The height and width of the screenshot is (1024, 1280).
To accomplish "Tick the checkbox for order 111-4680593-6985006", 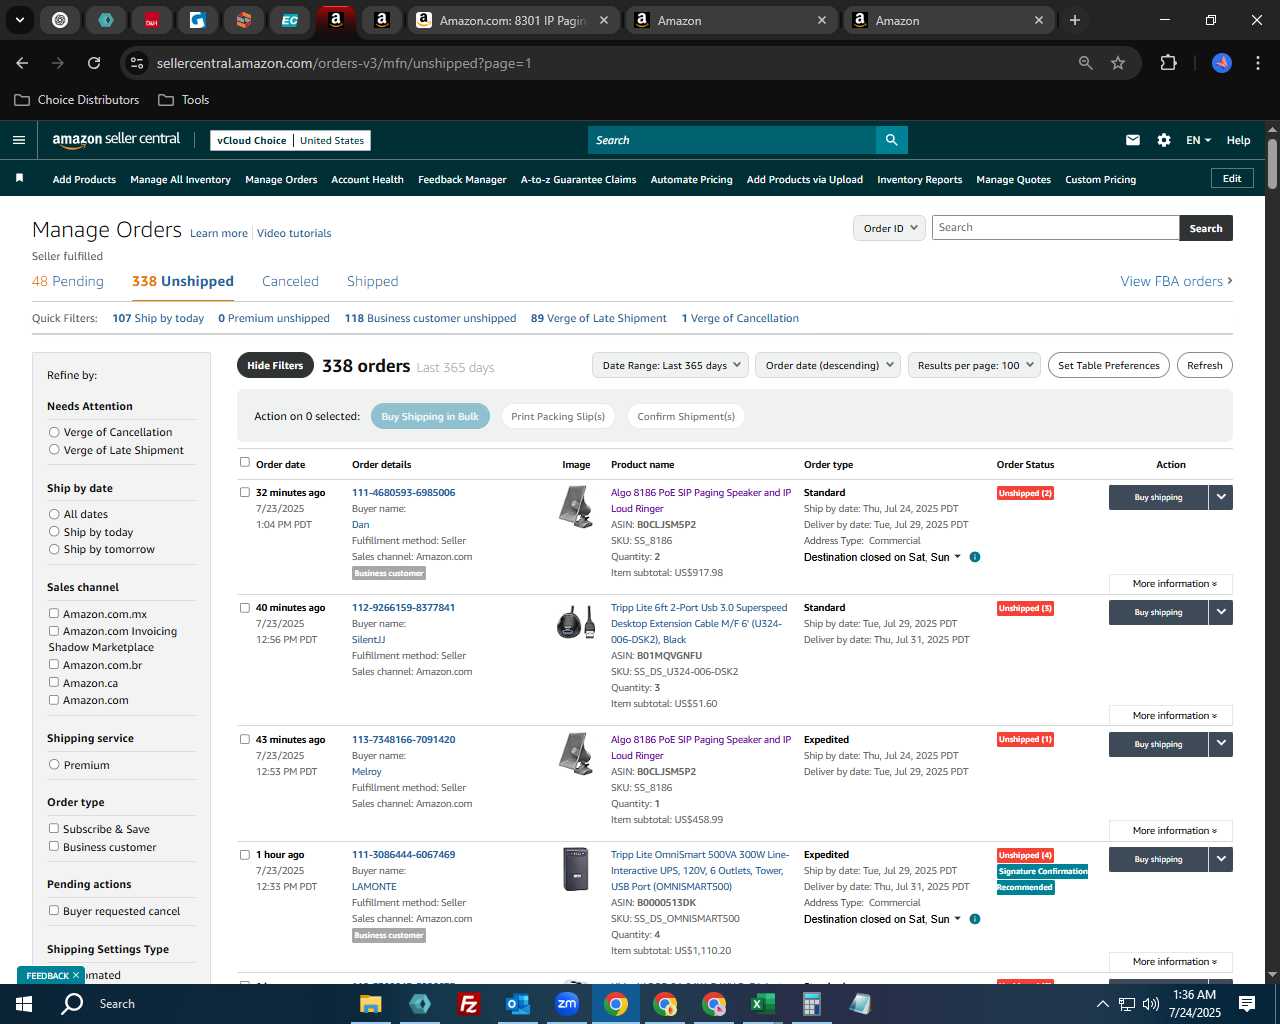I will [245, 492].
